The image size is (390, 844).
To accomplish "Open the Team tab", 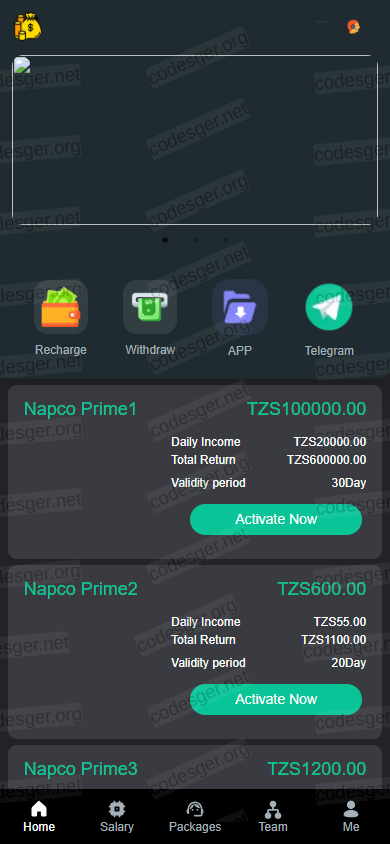I will 273,816.
